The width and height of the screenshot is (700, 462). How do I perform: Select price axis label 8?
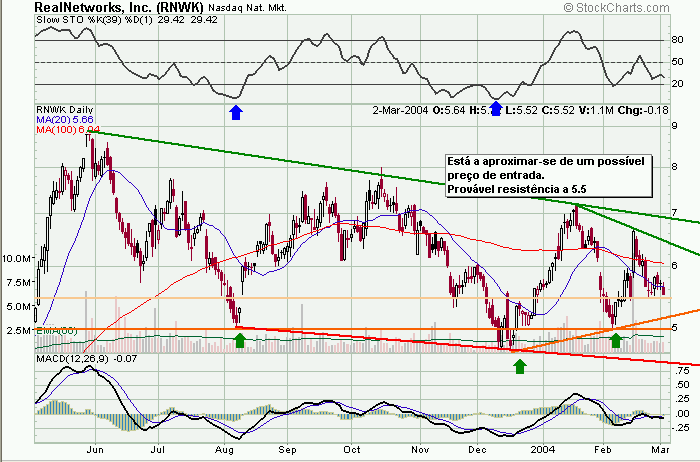pos(674,167)
